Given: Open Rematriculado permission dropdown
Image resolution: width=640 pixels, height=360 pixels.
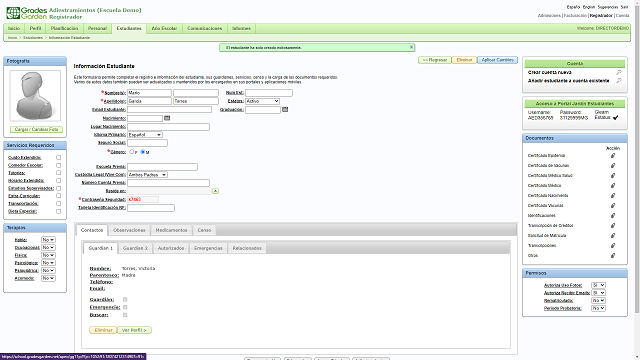Looking at the screenshot, I should (x=598, y=300).
